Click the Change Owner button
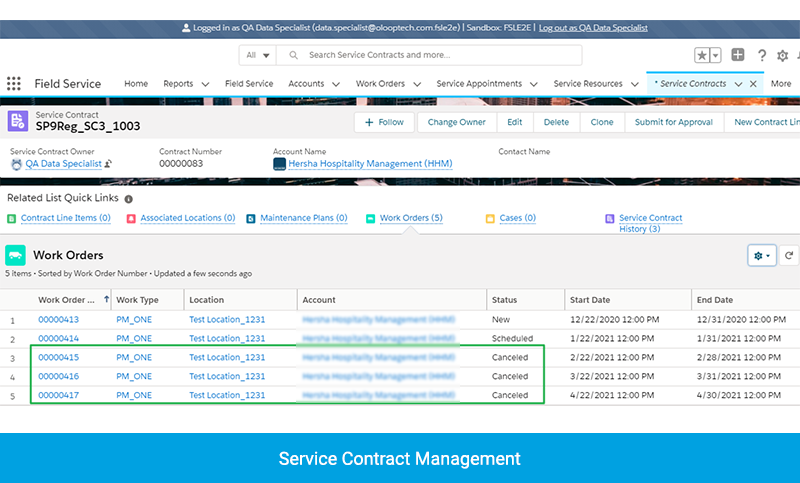800x483 pixels. [x=457, y=122]
